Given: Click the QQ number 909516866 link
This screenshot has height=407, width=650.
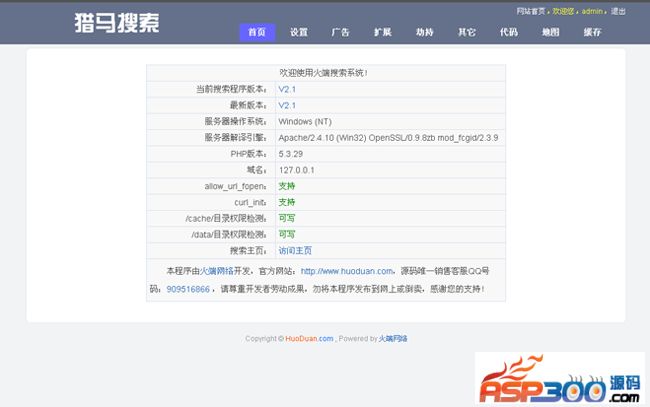Looking at the screenshot, I should click(x=188, y=289).
